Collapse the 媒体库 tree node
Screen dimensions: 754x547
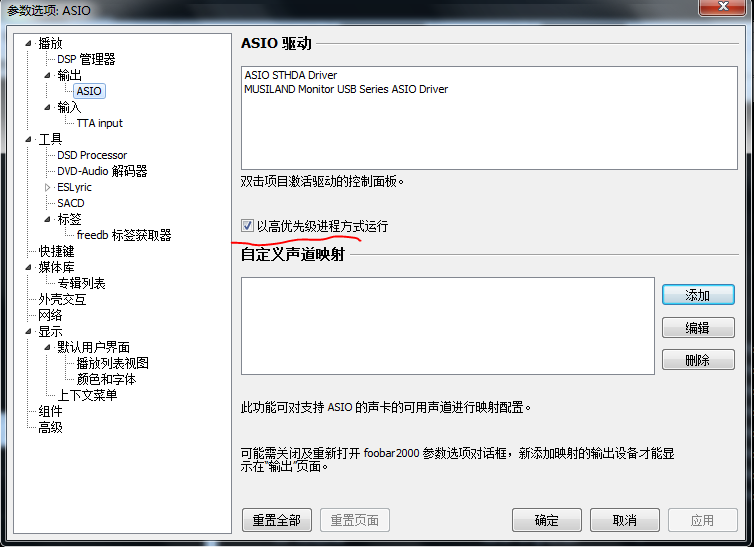coord(29,268)
